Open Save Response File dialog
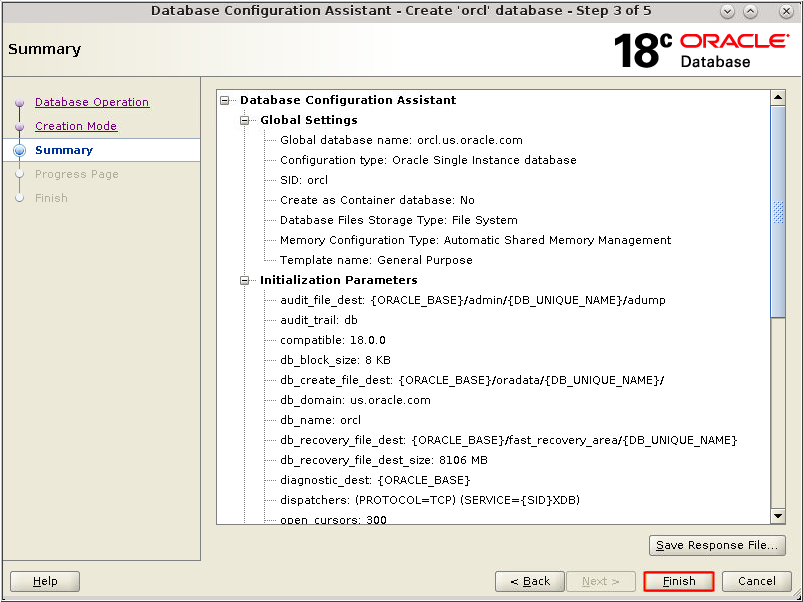 point(717,545)
